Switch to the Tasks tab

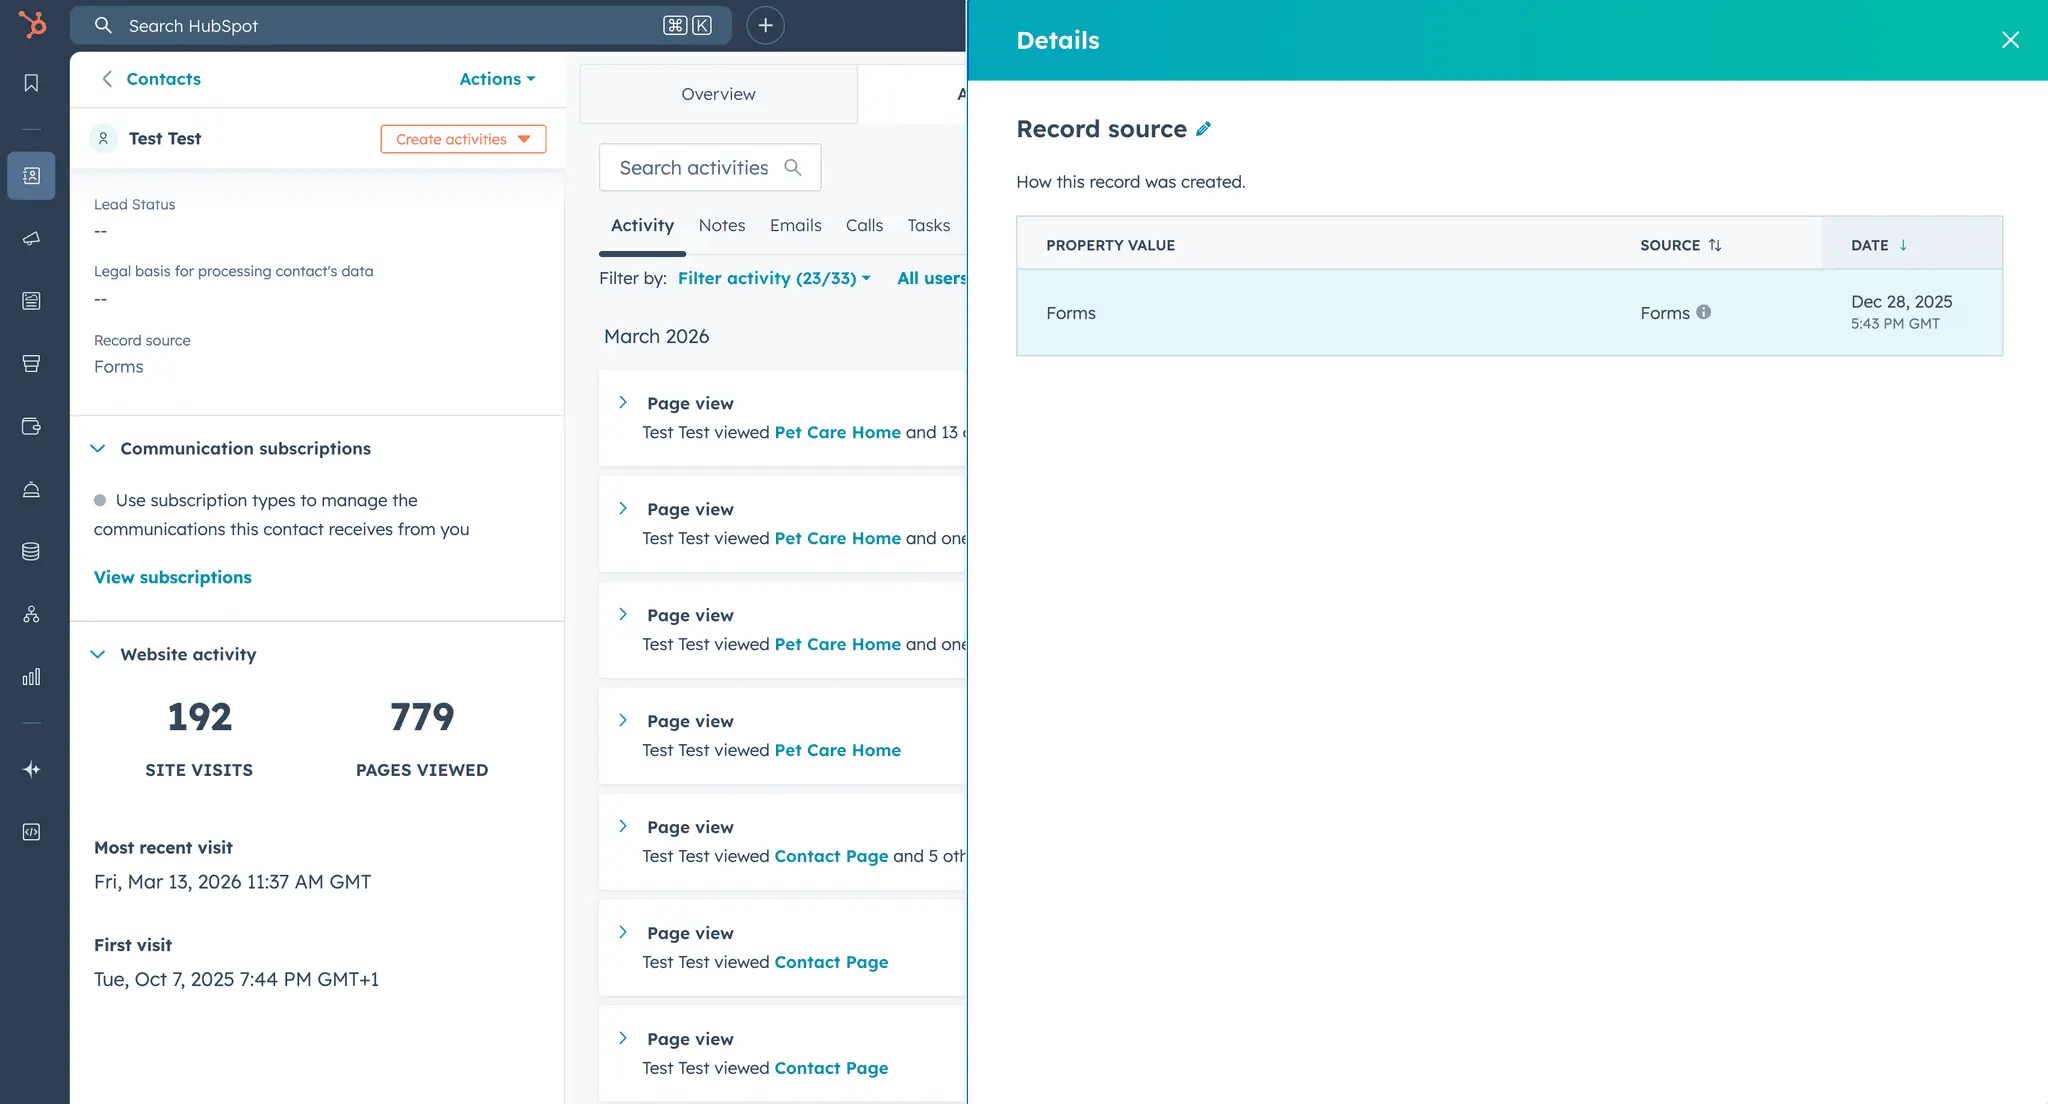[x=929, y=226]
